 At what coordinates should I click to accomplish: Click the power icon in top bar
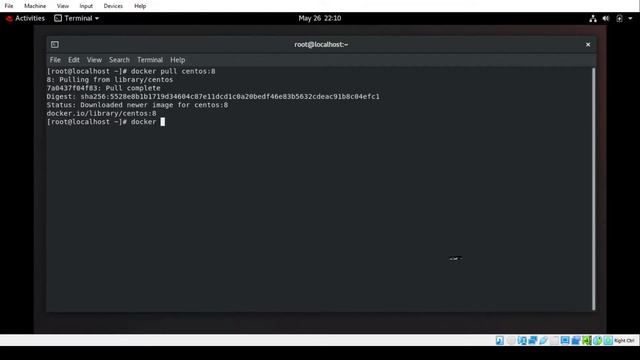(x=619, y=18)
